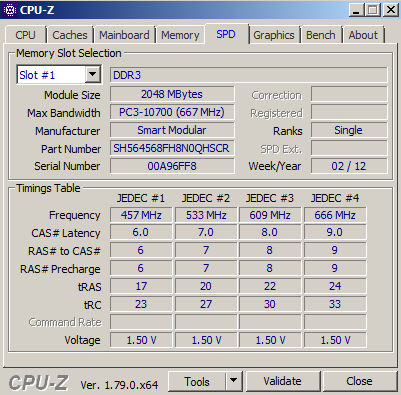Image resolution: width=401 pixels, height=395 pixels.
Task: Open the Graphics tab
Action: coord(274,35)
